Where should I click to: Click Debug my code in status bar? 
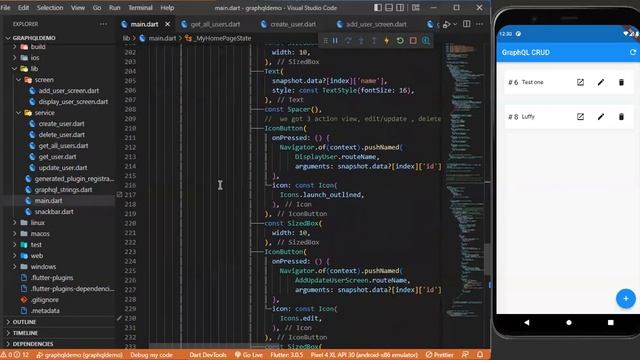click(151, 355)
